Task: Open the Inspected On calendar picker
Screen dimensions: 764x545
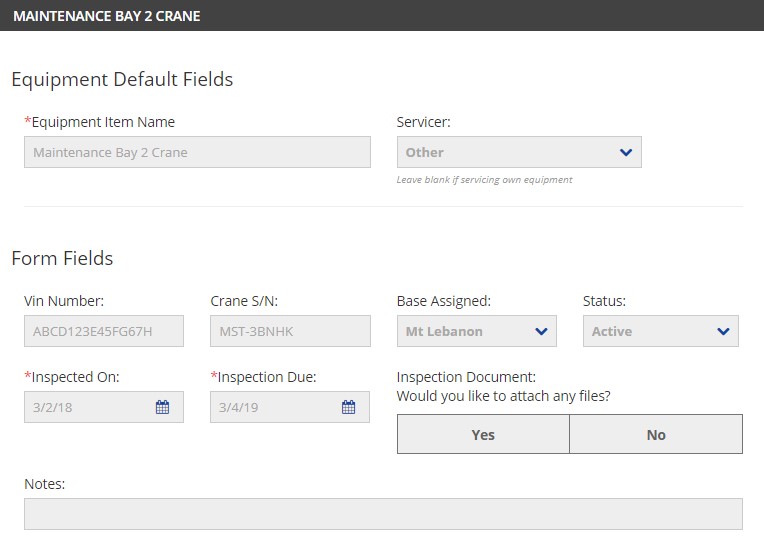Action: tap(162, 407)
